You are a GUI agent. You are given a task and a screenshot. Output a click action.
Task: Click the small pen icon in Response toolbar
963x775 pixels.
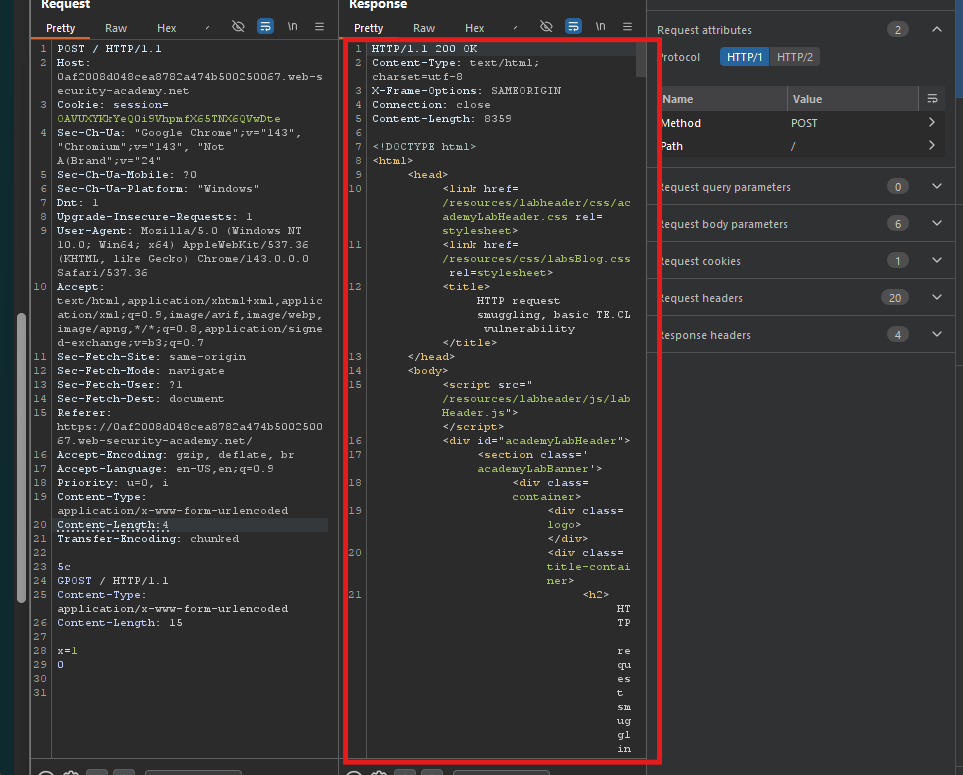tap(515, 28)
